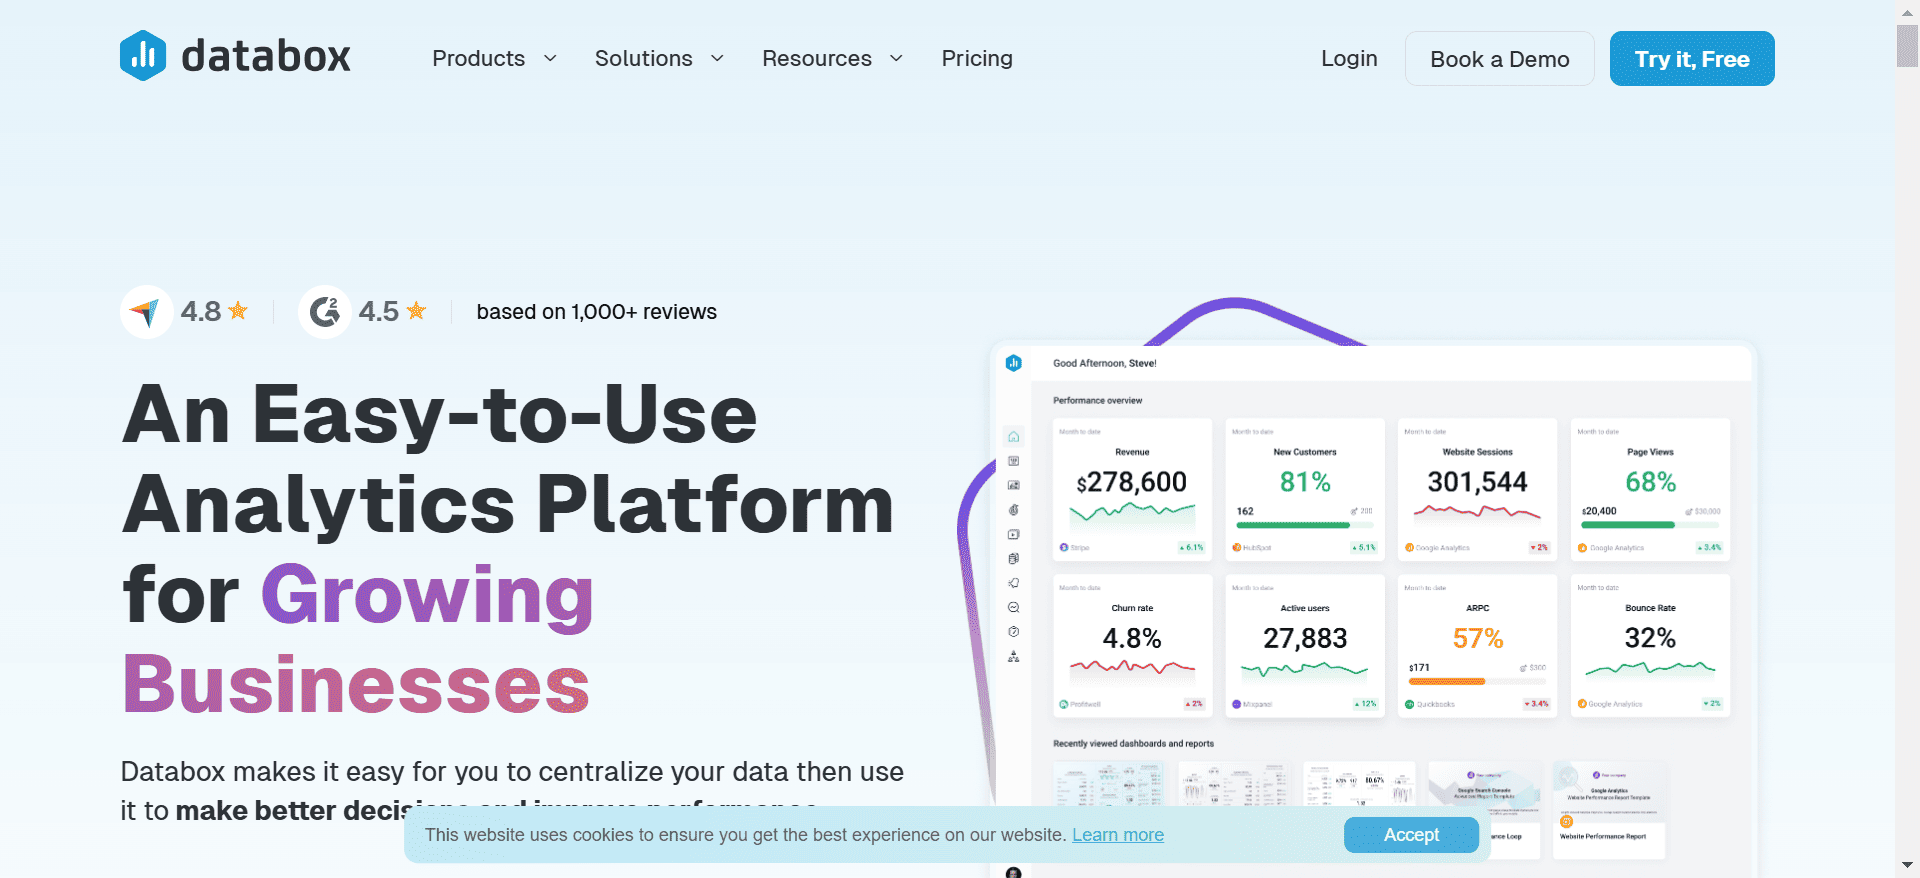Click the Capterra rating icon beside 4.8

tap(146, 312)
